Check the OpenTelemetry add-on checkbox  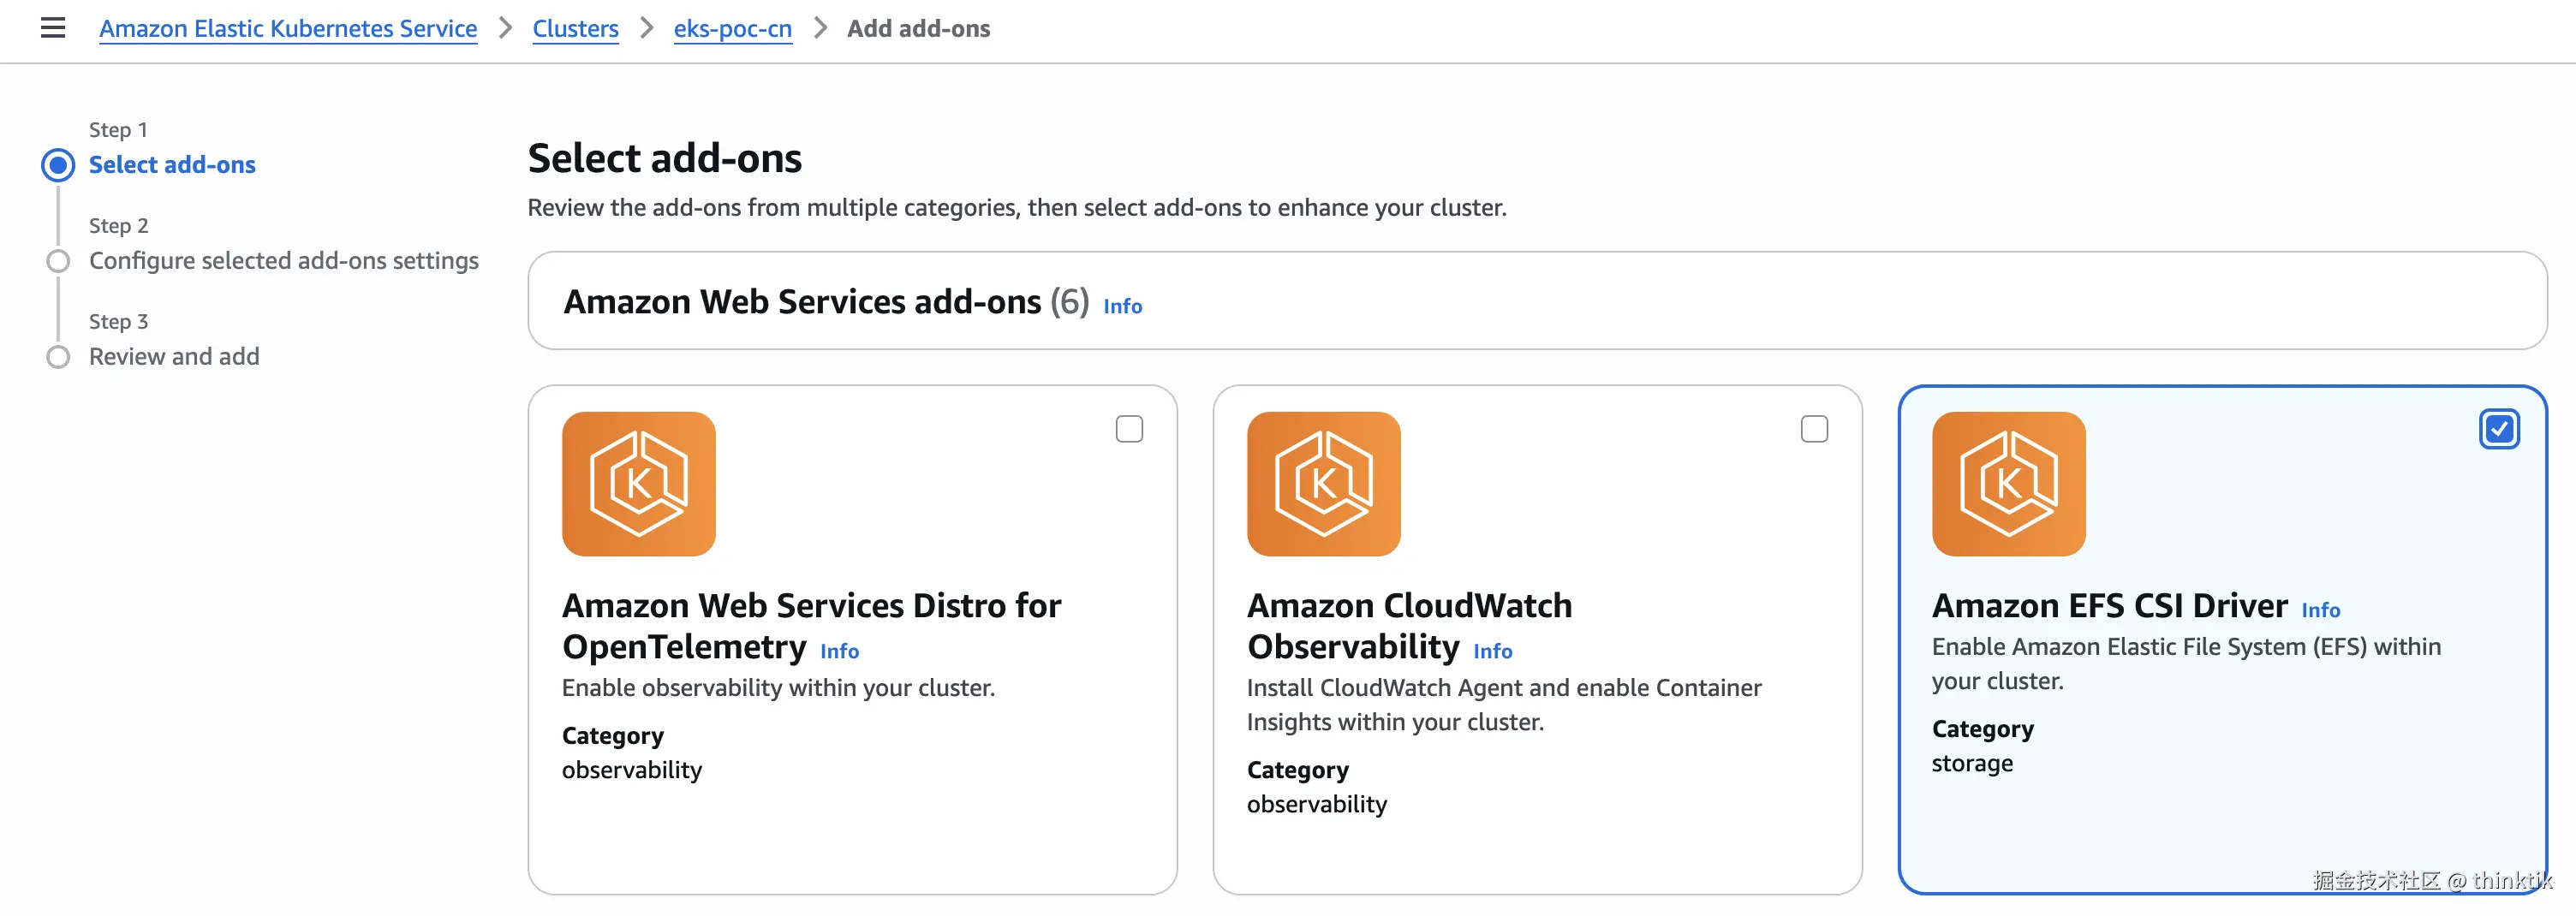coord(1129,429)
